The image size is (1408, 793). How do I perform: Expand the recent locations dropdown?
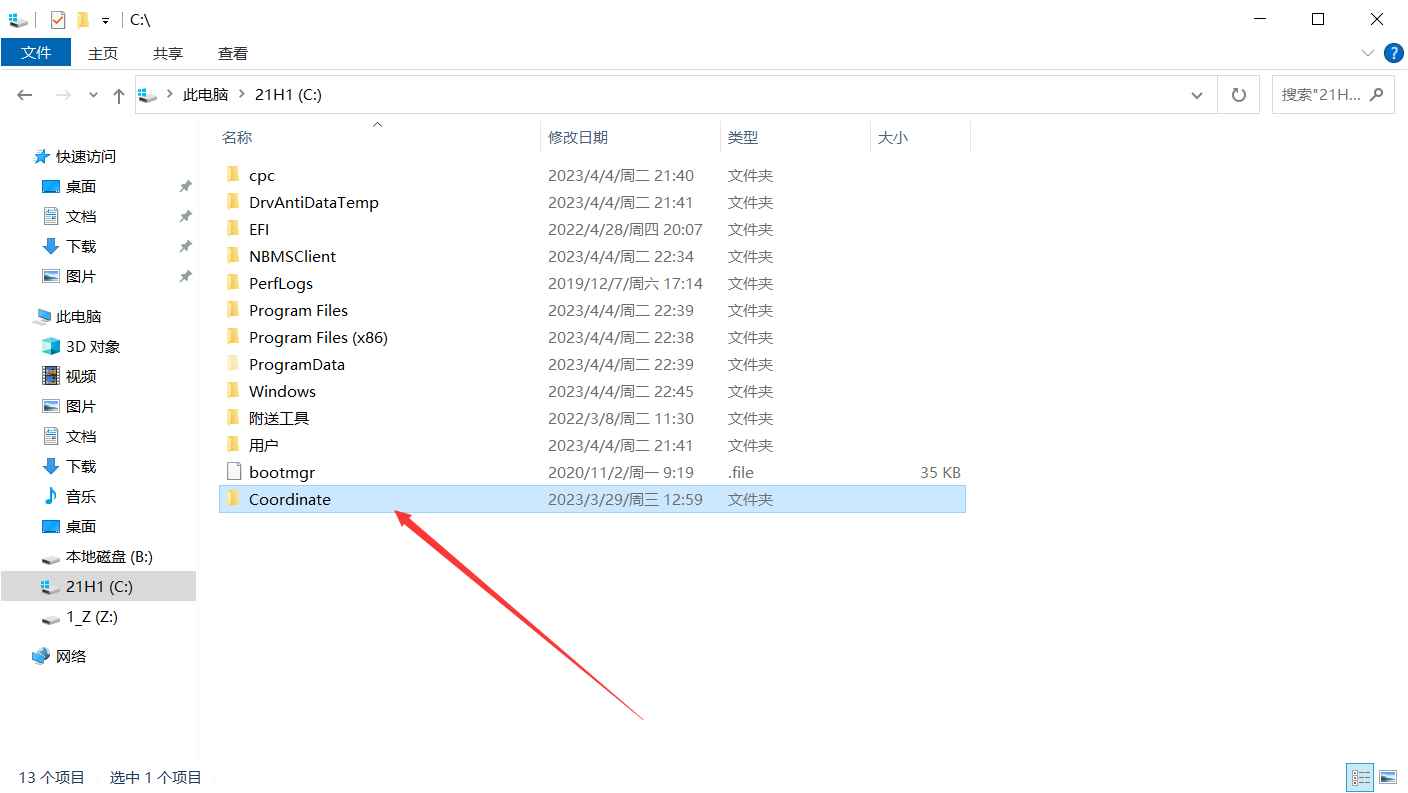click(x=94, y=95)
